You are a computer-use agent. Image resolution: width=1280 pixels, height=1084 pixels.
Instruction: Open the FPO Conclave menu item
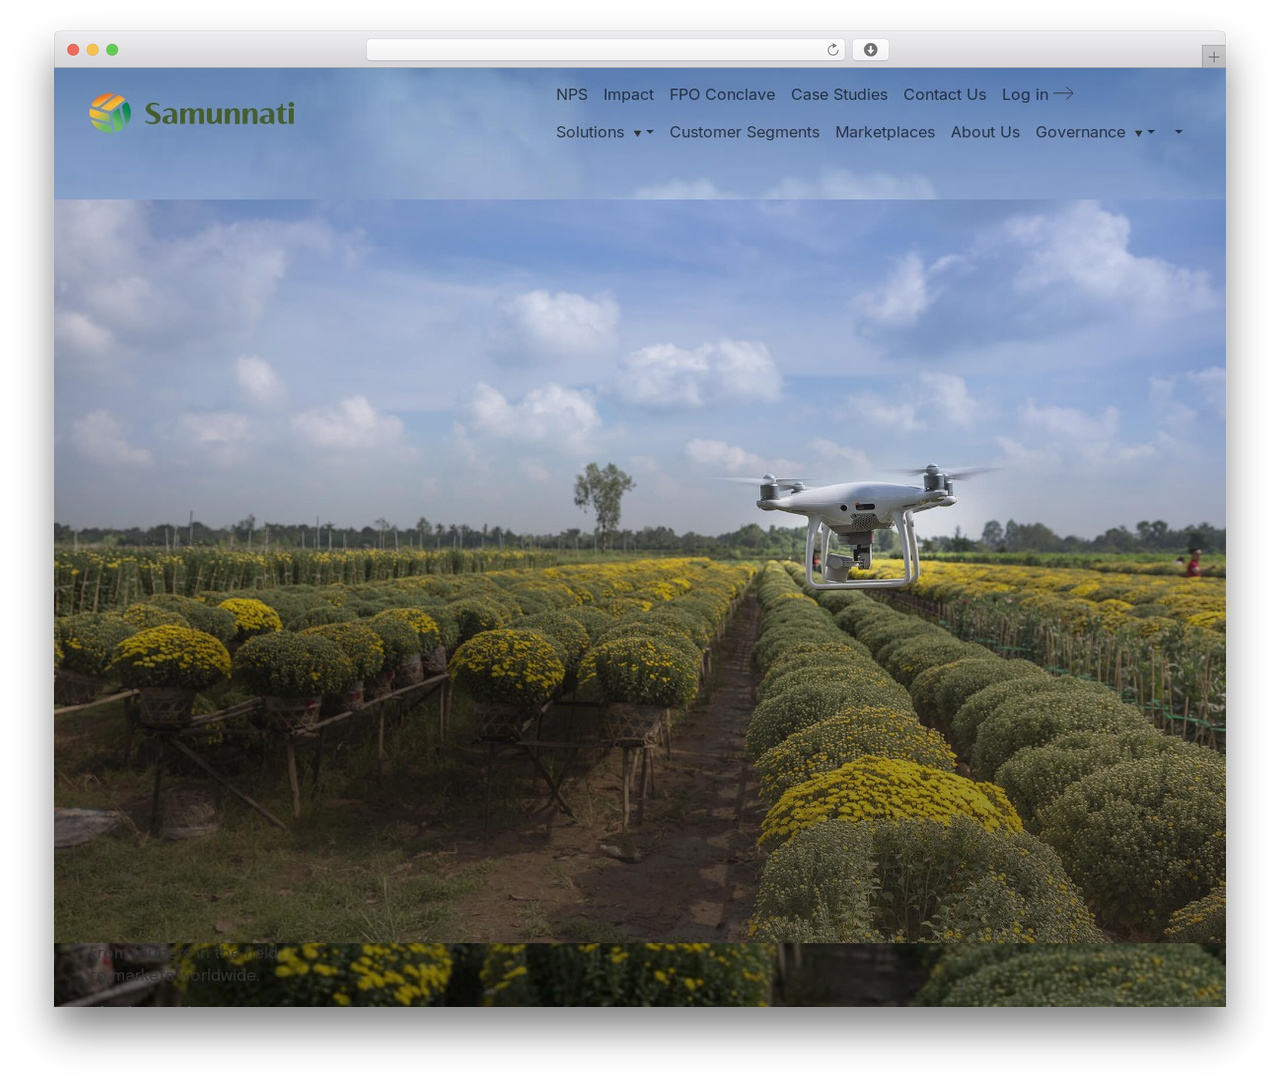coord(722,94)
